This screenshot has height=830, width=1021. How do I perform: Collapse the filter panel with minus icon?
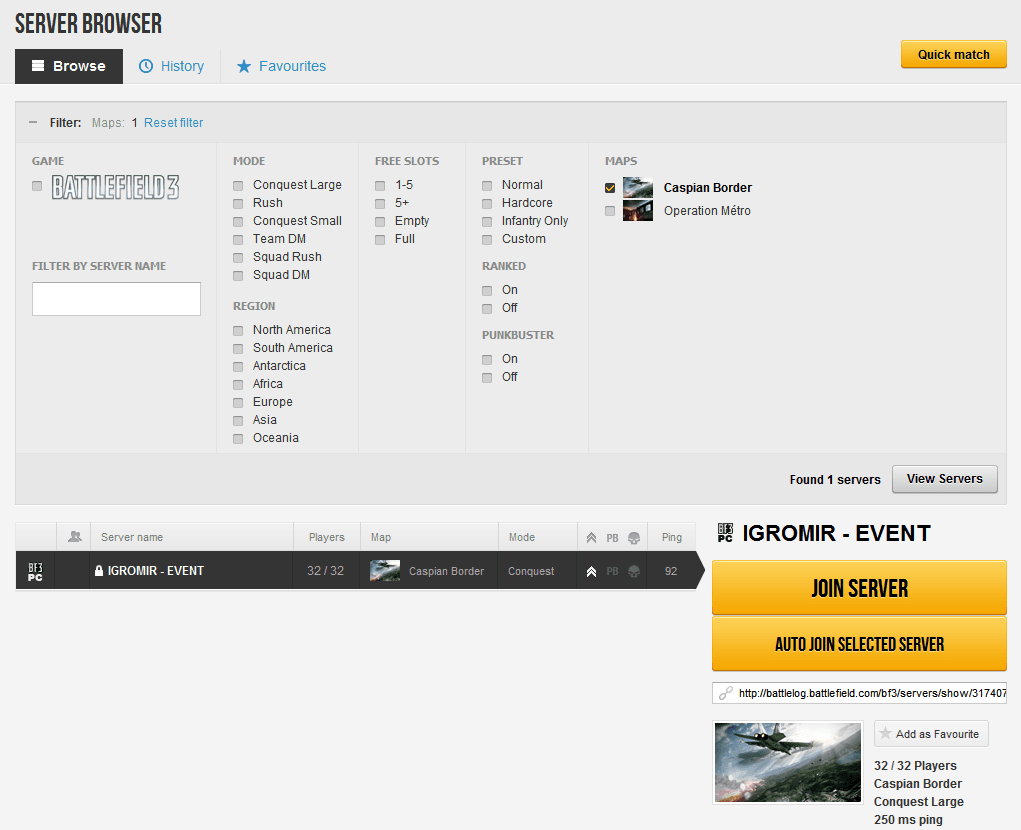tap(33, 122)
